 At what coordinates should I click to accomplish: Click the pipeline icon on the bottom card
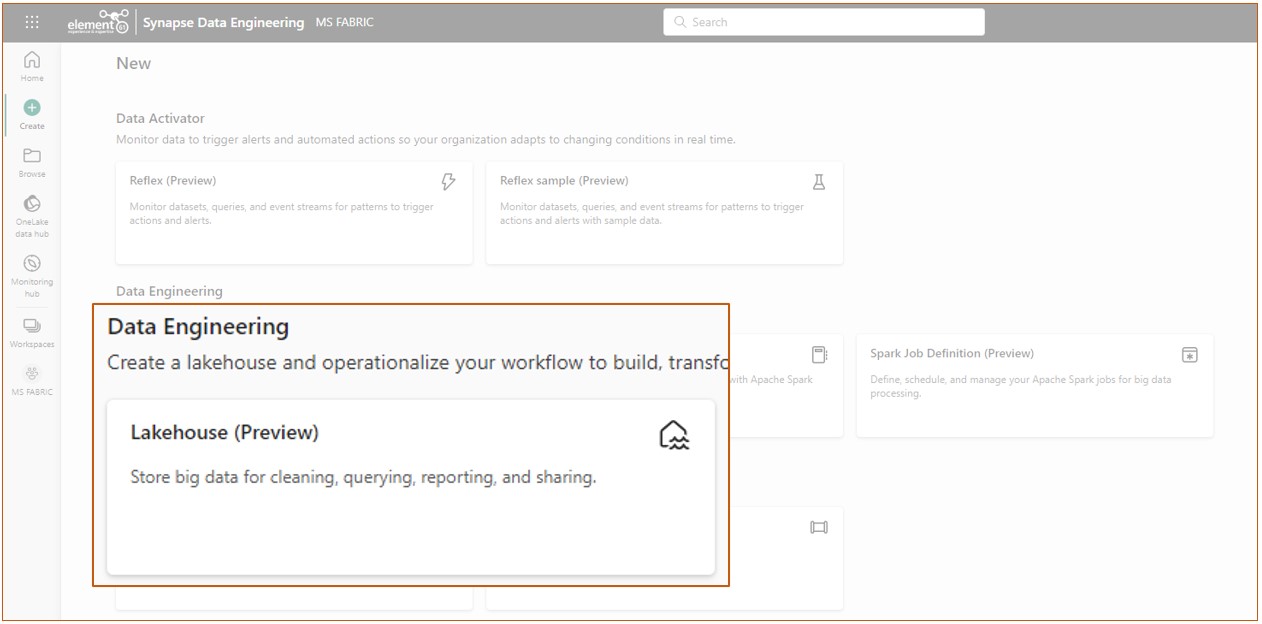818,527
